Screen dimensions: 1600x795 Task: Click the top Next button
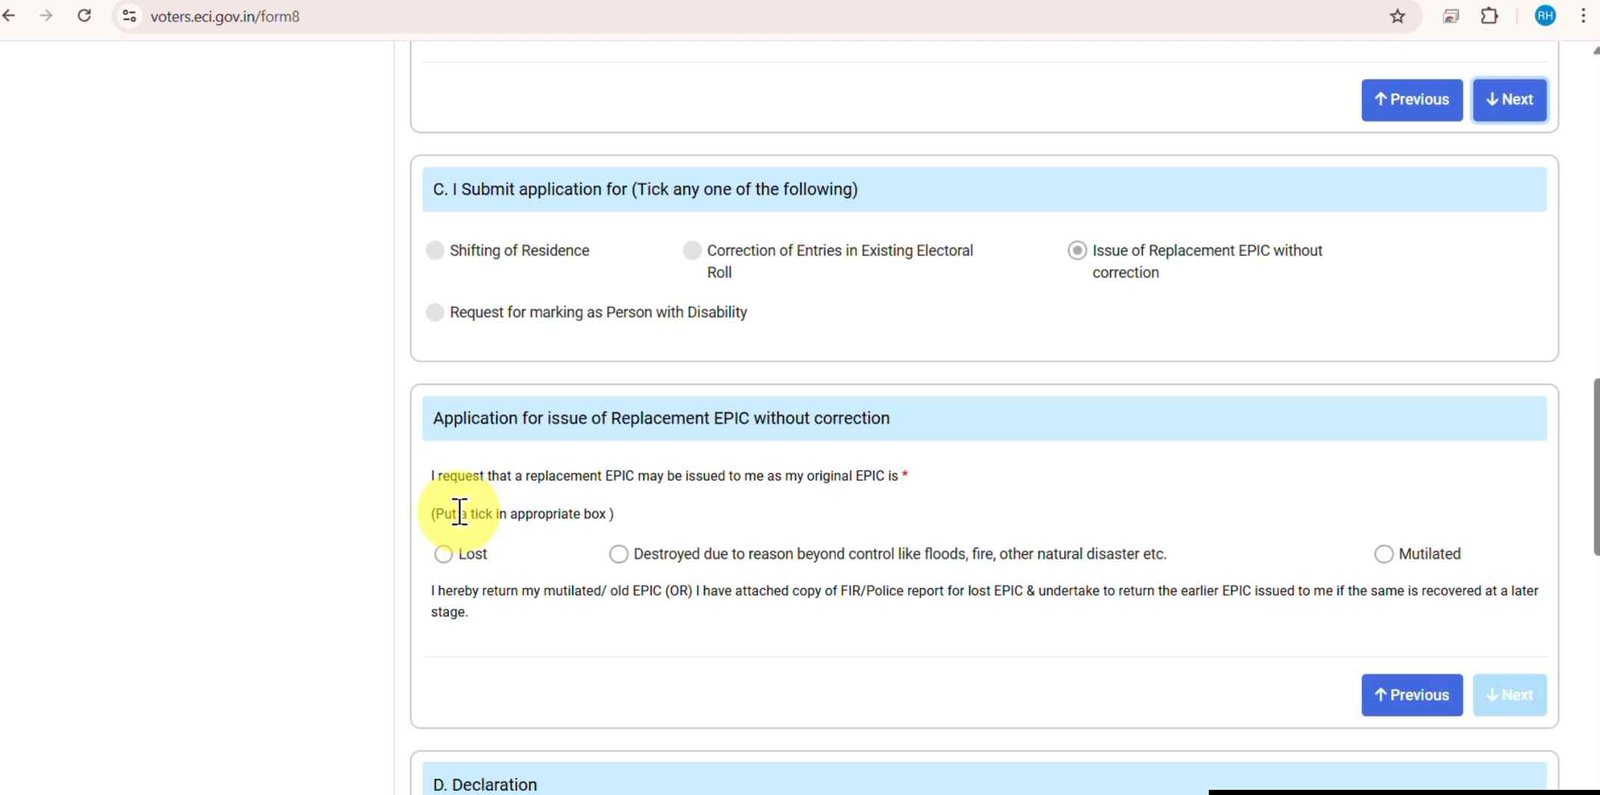1509,100
